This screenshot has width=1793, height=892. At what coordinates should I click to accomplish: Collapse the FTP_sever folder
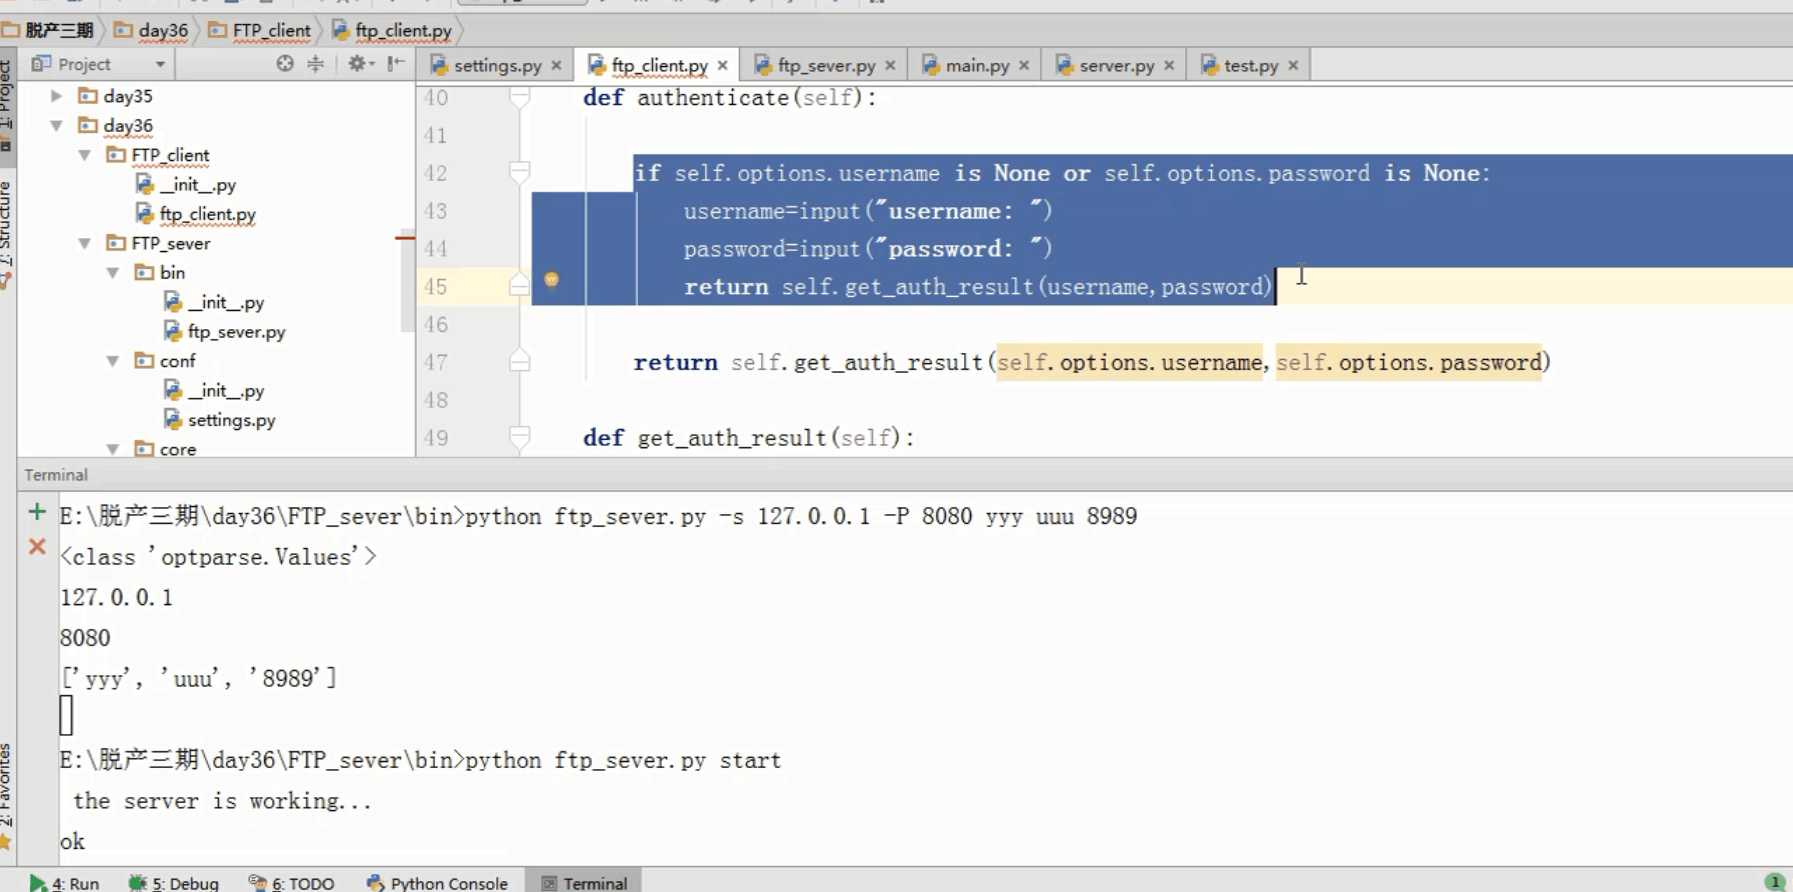tap(85, 243)
